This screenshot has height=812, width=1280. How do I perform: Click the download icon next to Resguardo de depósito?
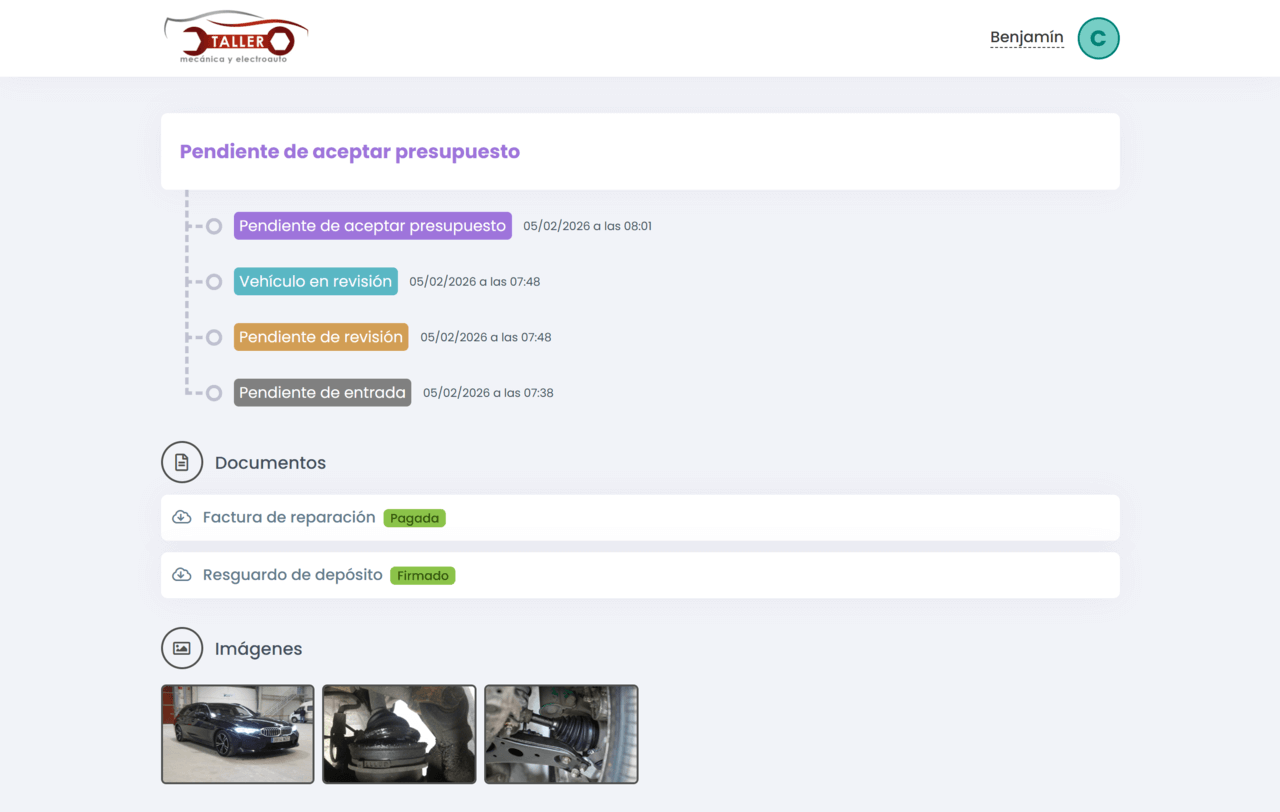coord(181,575)
